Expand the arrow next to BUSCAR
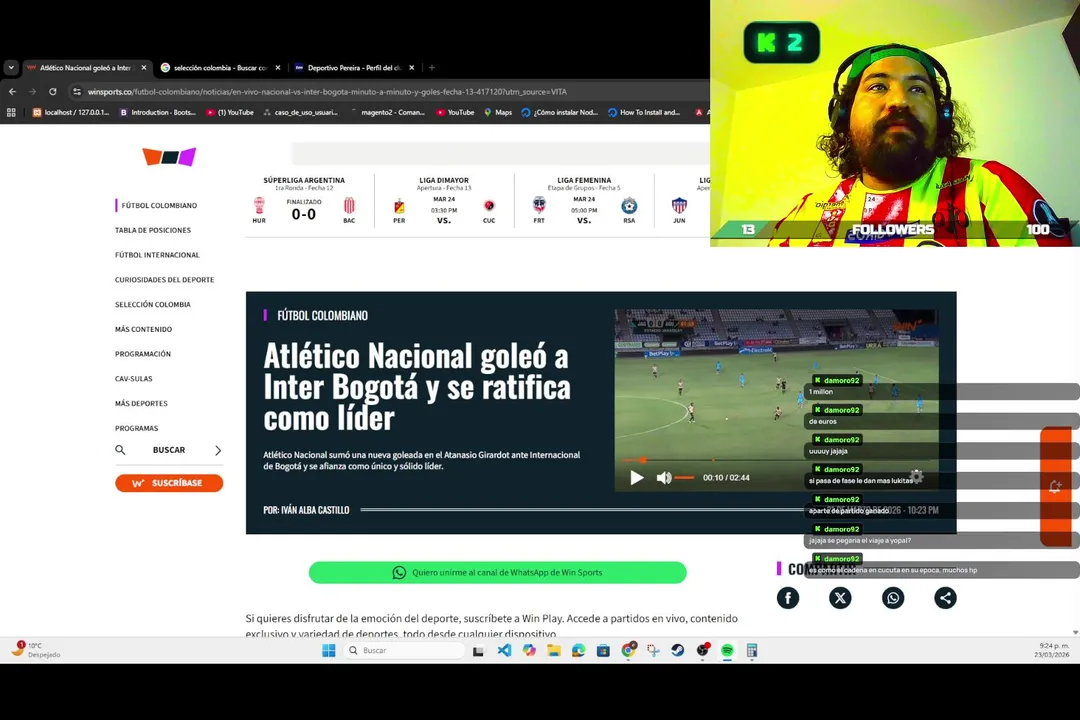Viewport: 1080px width, 720px height. coord(218,450)
